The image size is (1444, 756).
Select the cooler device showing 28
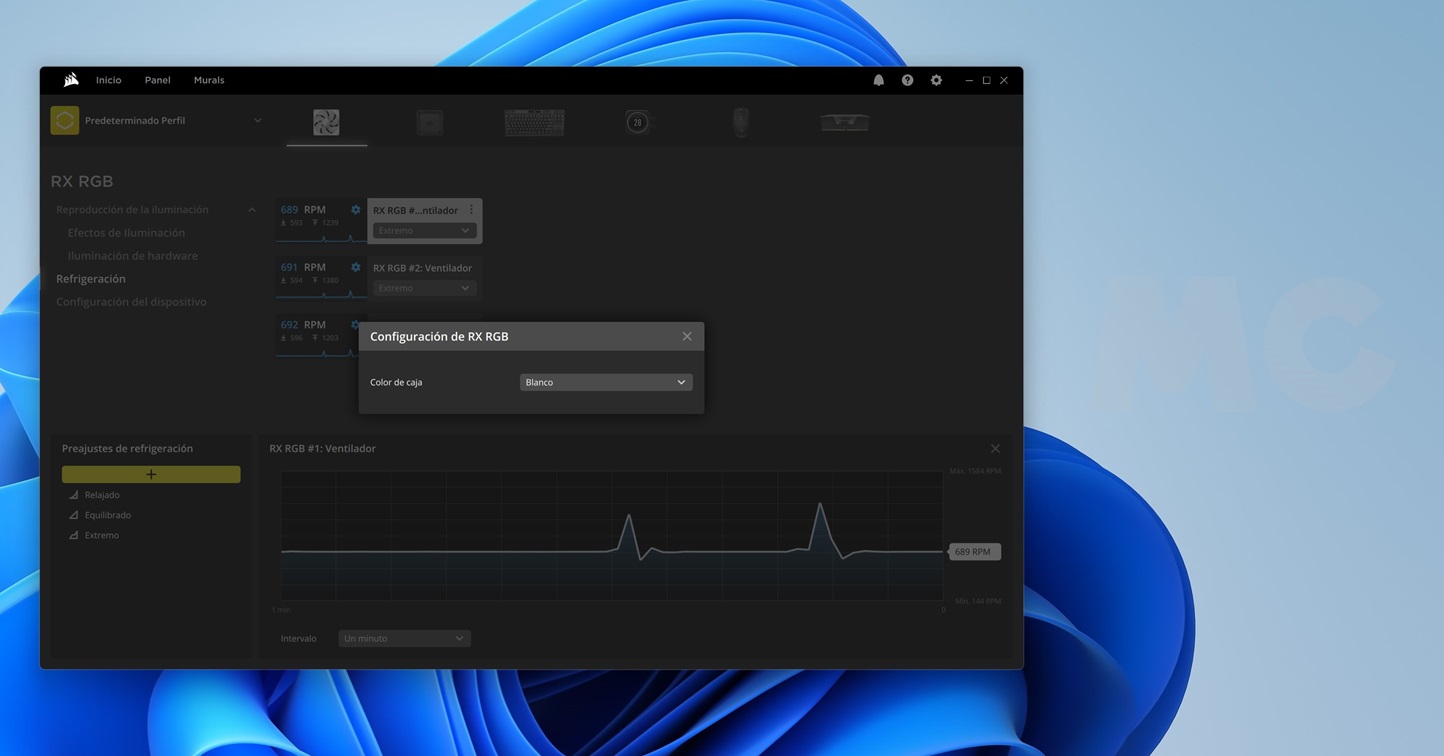tap(637, 122)
